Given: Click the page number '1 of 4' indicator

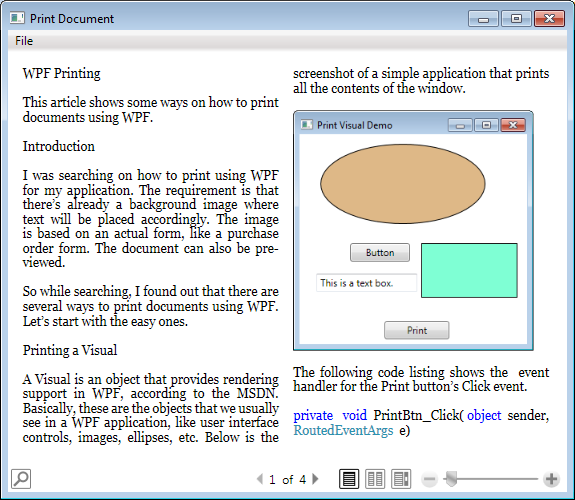Looking at the screenshot, I should [288, 479].
